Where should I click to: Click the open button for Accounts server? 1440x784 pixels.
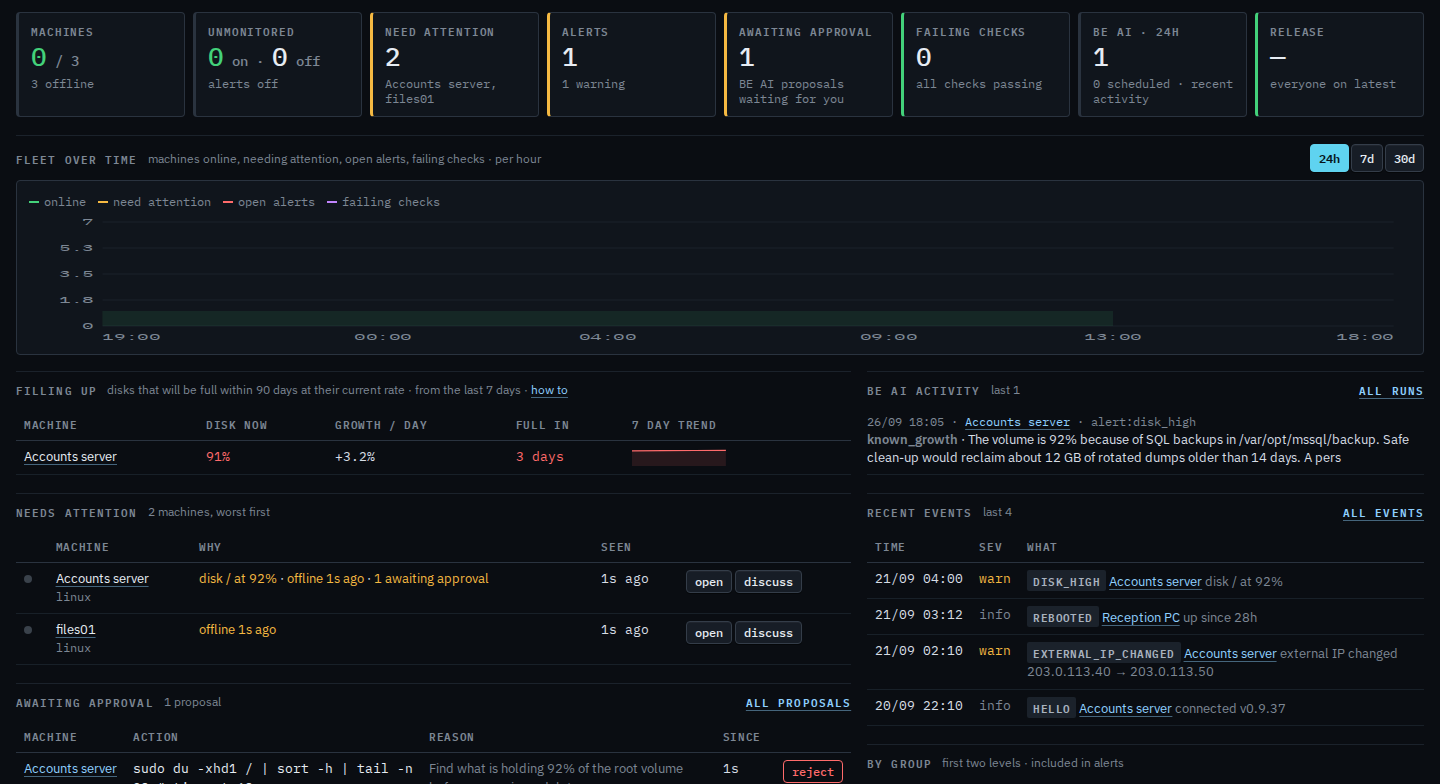pos(709,581)
